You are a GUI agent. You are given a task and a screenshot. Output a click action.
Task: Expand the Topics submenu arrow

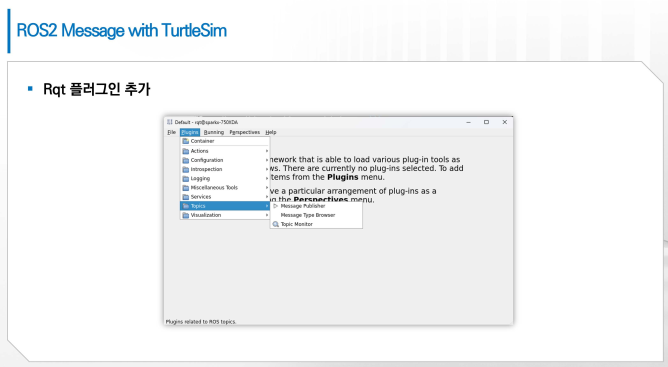click(267, 206)
